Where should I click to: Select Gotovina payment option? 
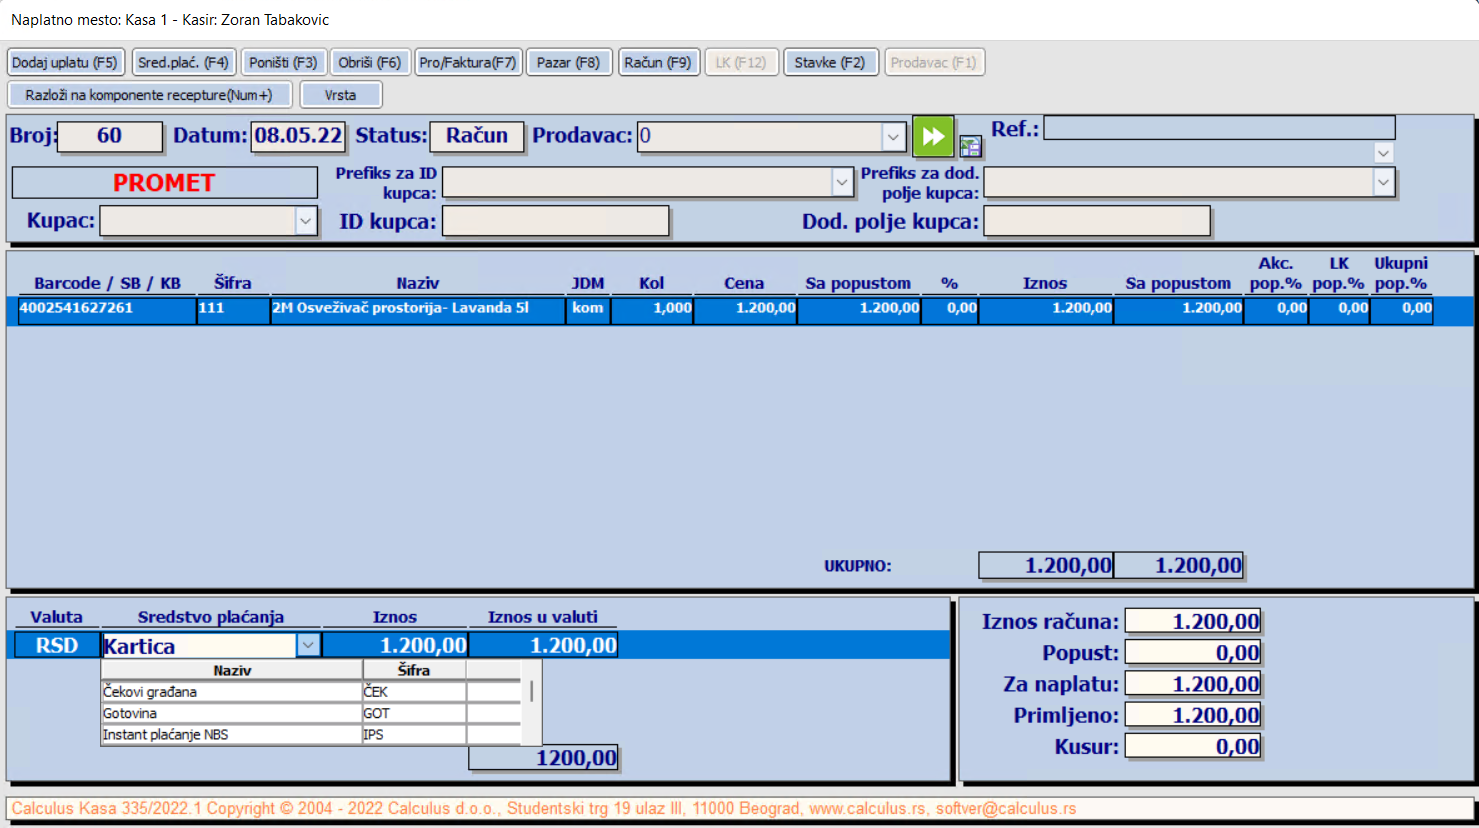pyautogui.click(x=232, y=713)
